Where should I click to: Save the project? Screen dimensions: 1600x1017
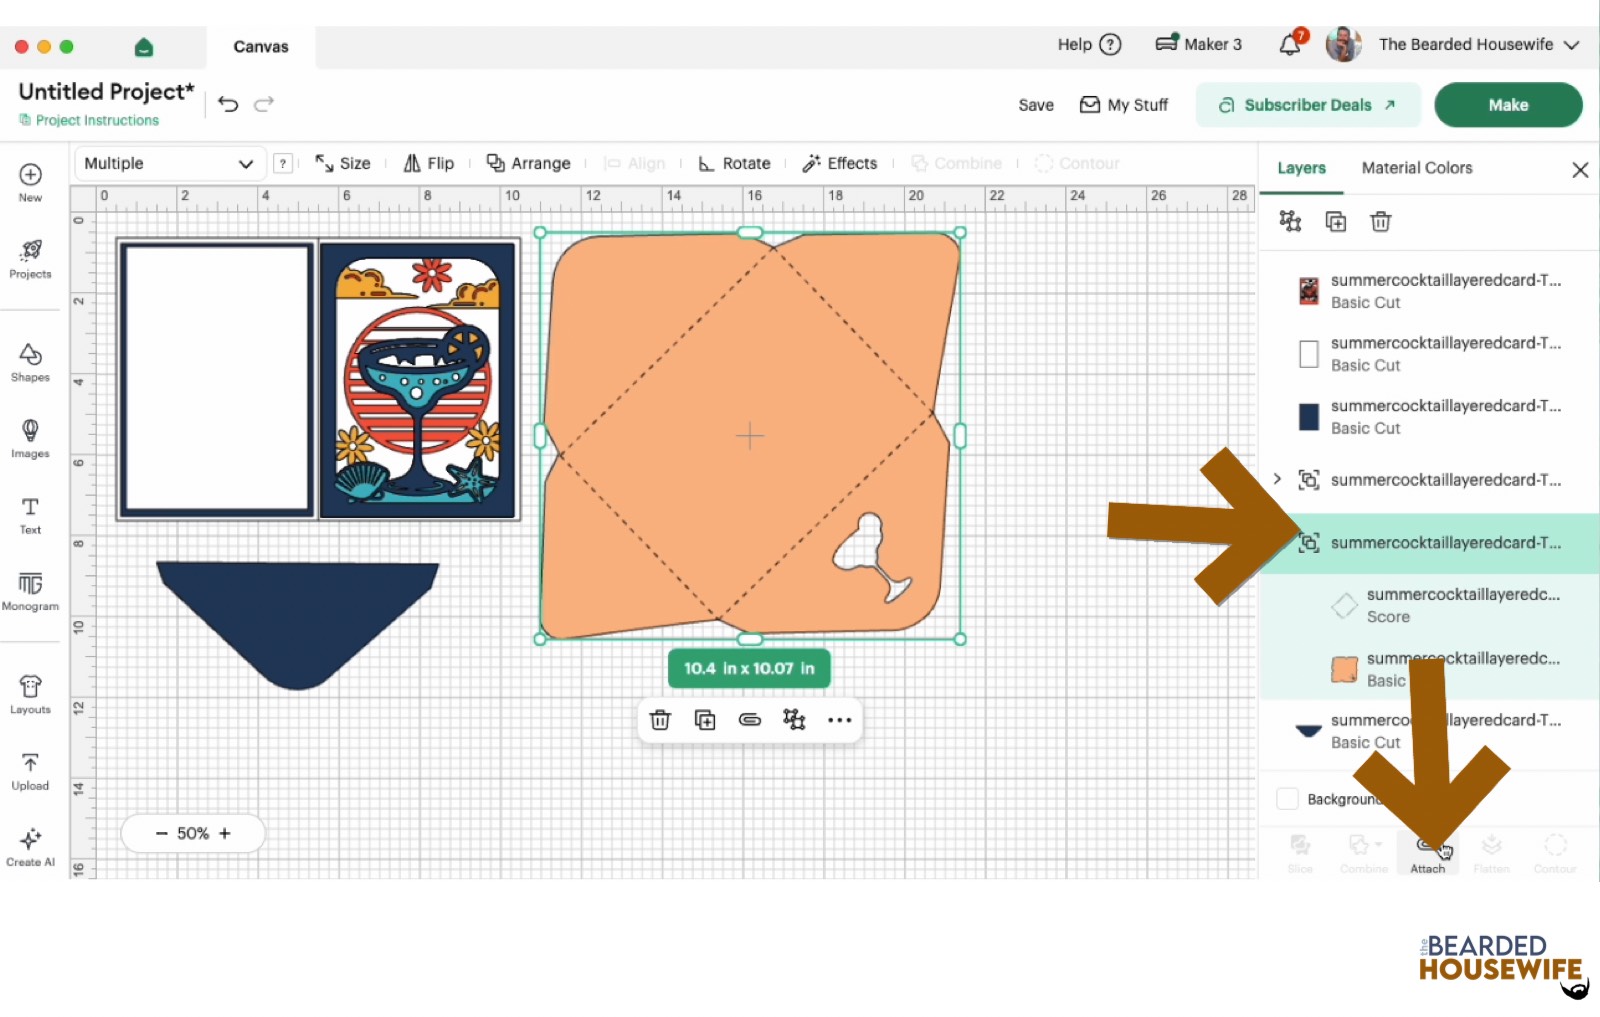[1036, 105]
